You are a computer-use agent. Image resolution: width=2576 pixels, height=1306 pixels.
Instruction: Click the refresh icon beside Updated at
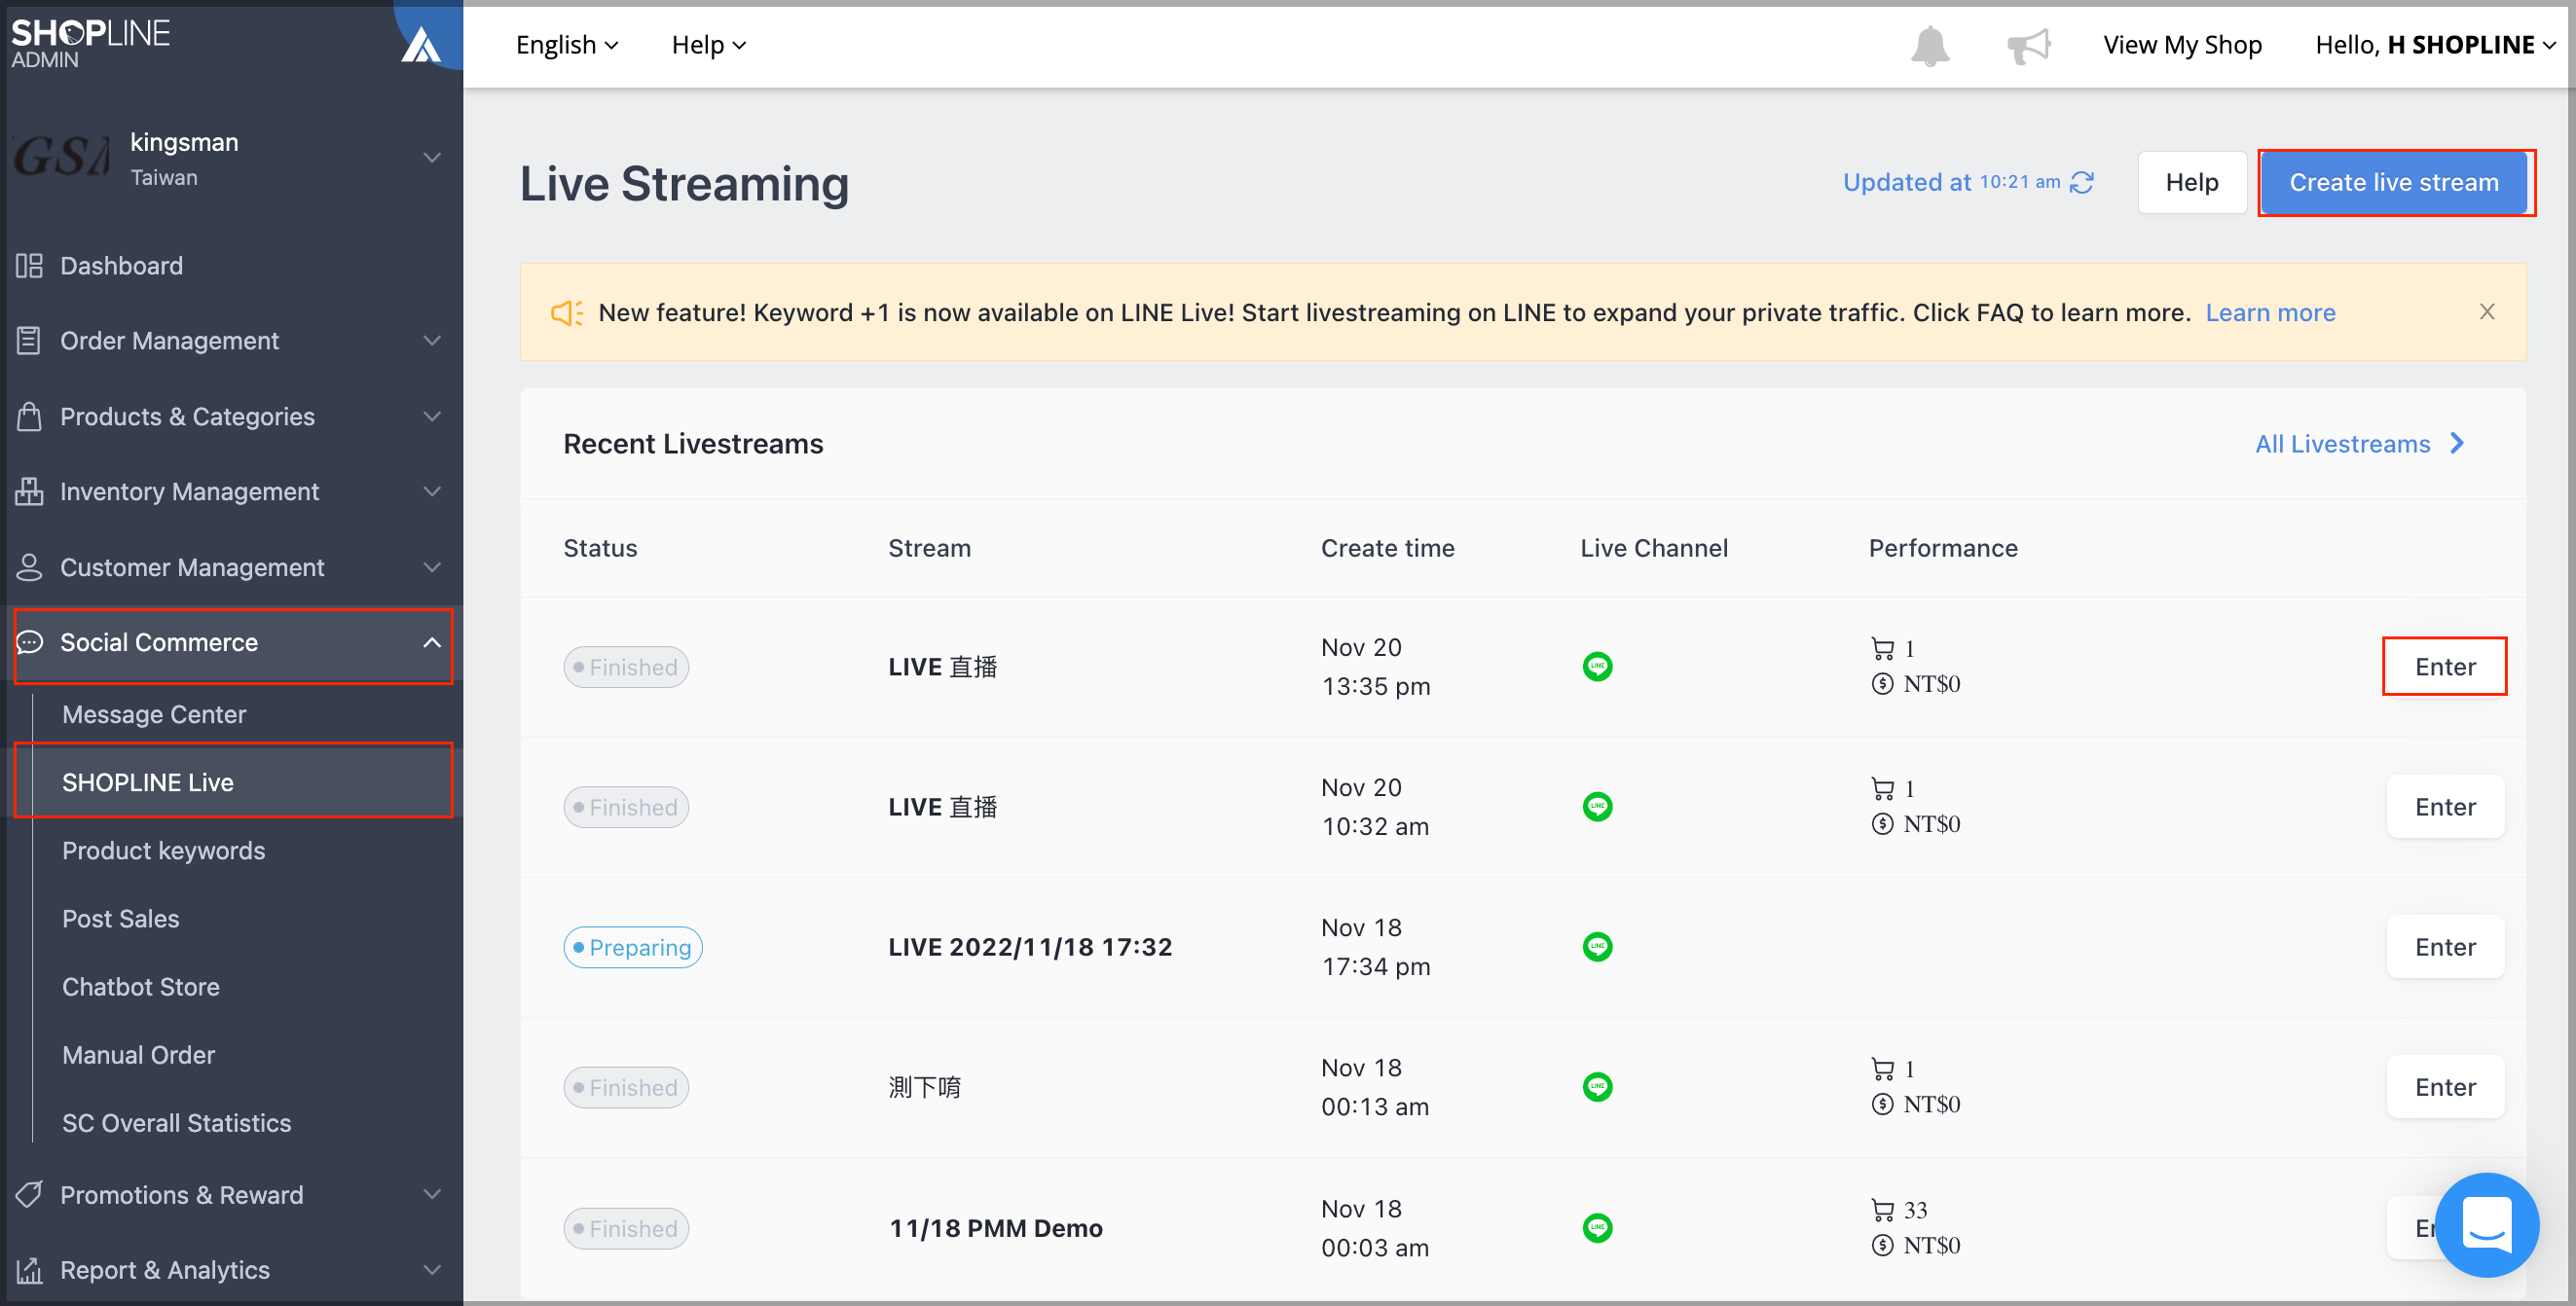click(x=2082, y=182)
